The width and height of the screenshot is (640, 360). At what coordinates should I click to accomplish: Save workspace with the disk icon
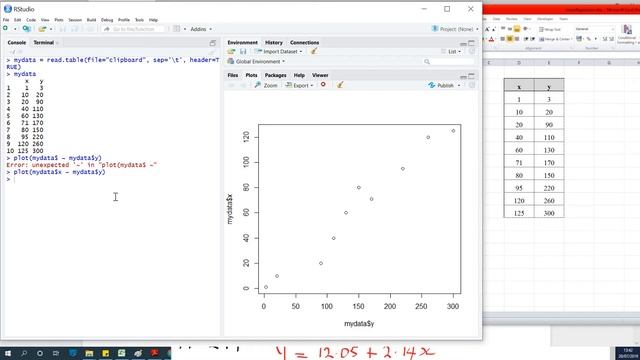[x=243, y=51]
